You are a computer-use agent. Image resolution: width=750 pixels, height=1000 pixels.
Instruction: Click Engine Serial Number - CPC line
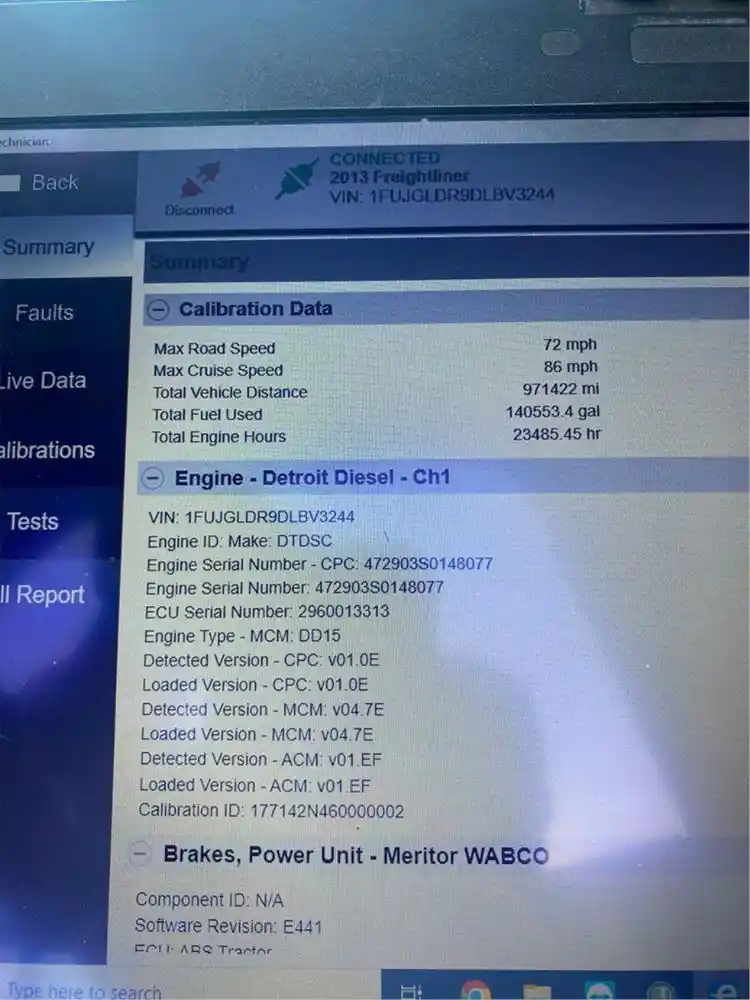[x=320, y=564]
